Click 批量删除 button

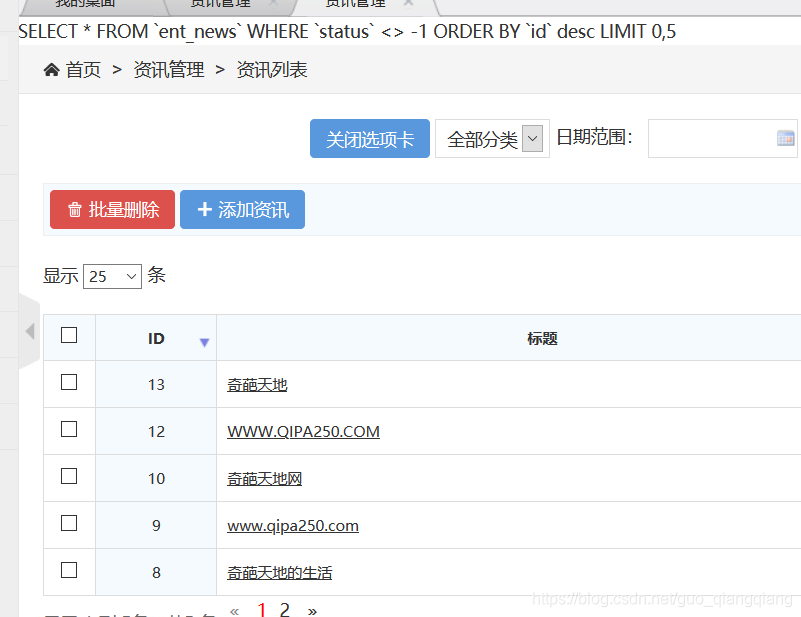[112, 209]
